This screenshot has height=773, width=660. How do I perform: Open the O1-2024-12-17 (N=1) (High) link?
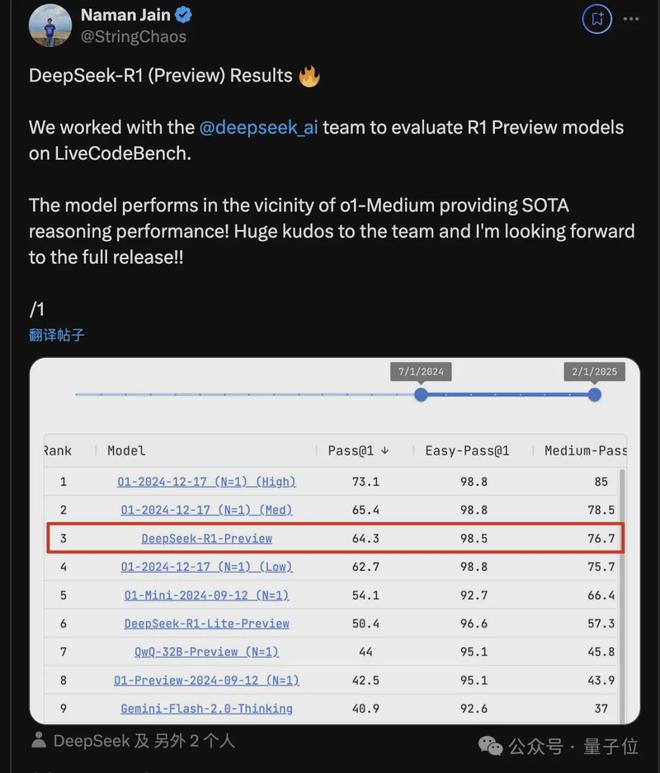(x=207, y=482)
